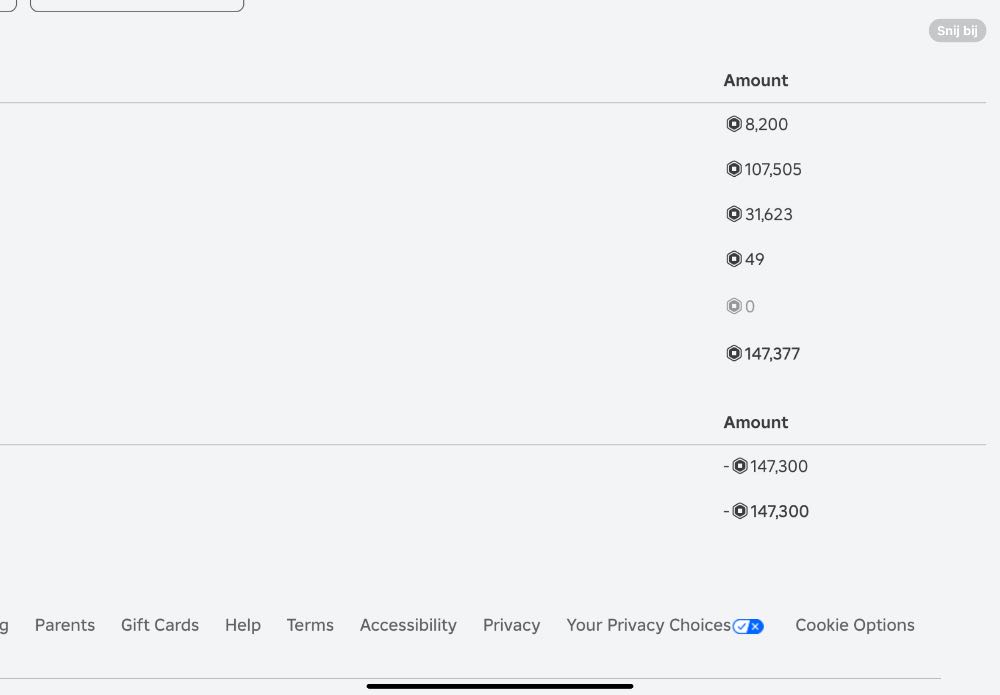Image resolution: width=1000 pixels, height=695 pixels.
Task: Click the Robux icon beside 8,200
Action: 733,124
